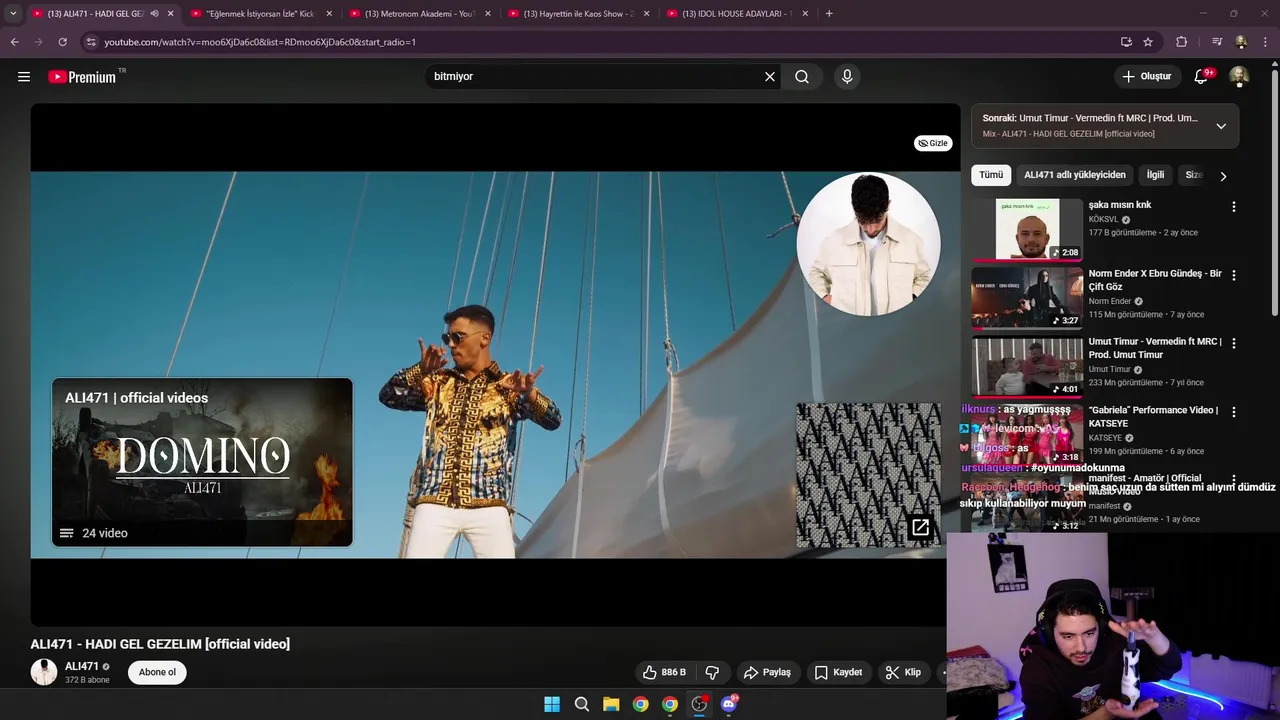Hide end screen cards with Gizle
Image resolution: width=1280 pixels, height=720 pixels.
[x=933, y=143]
